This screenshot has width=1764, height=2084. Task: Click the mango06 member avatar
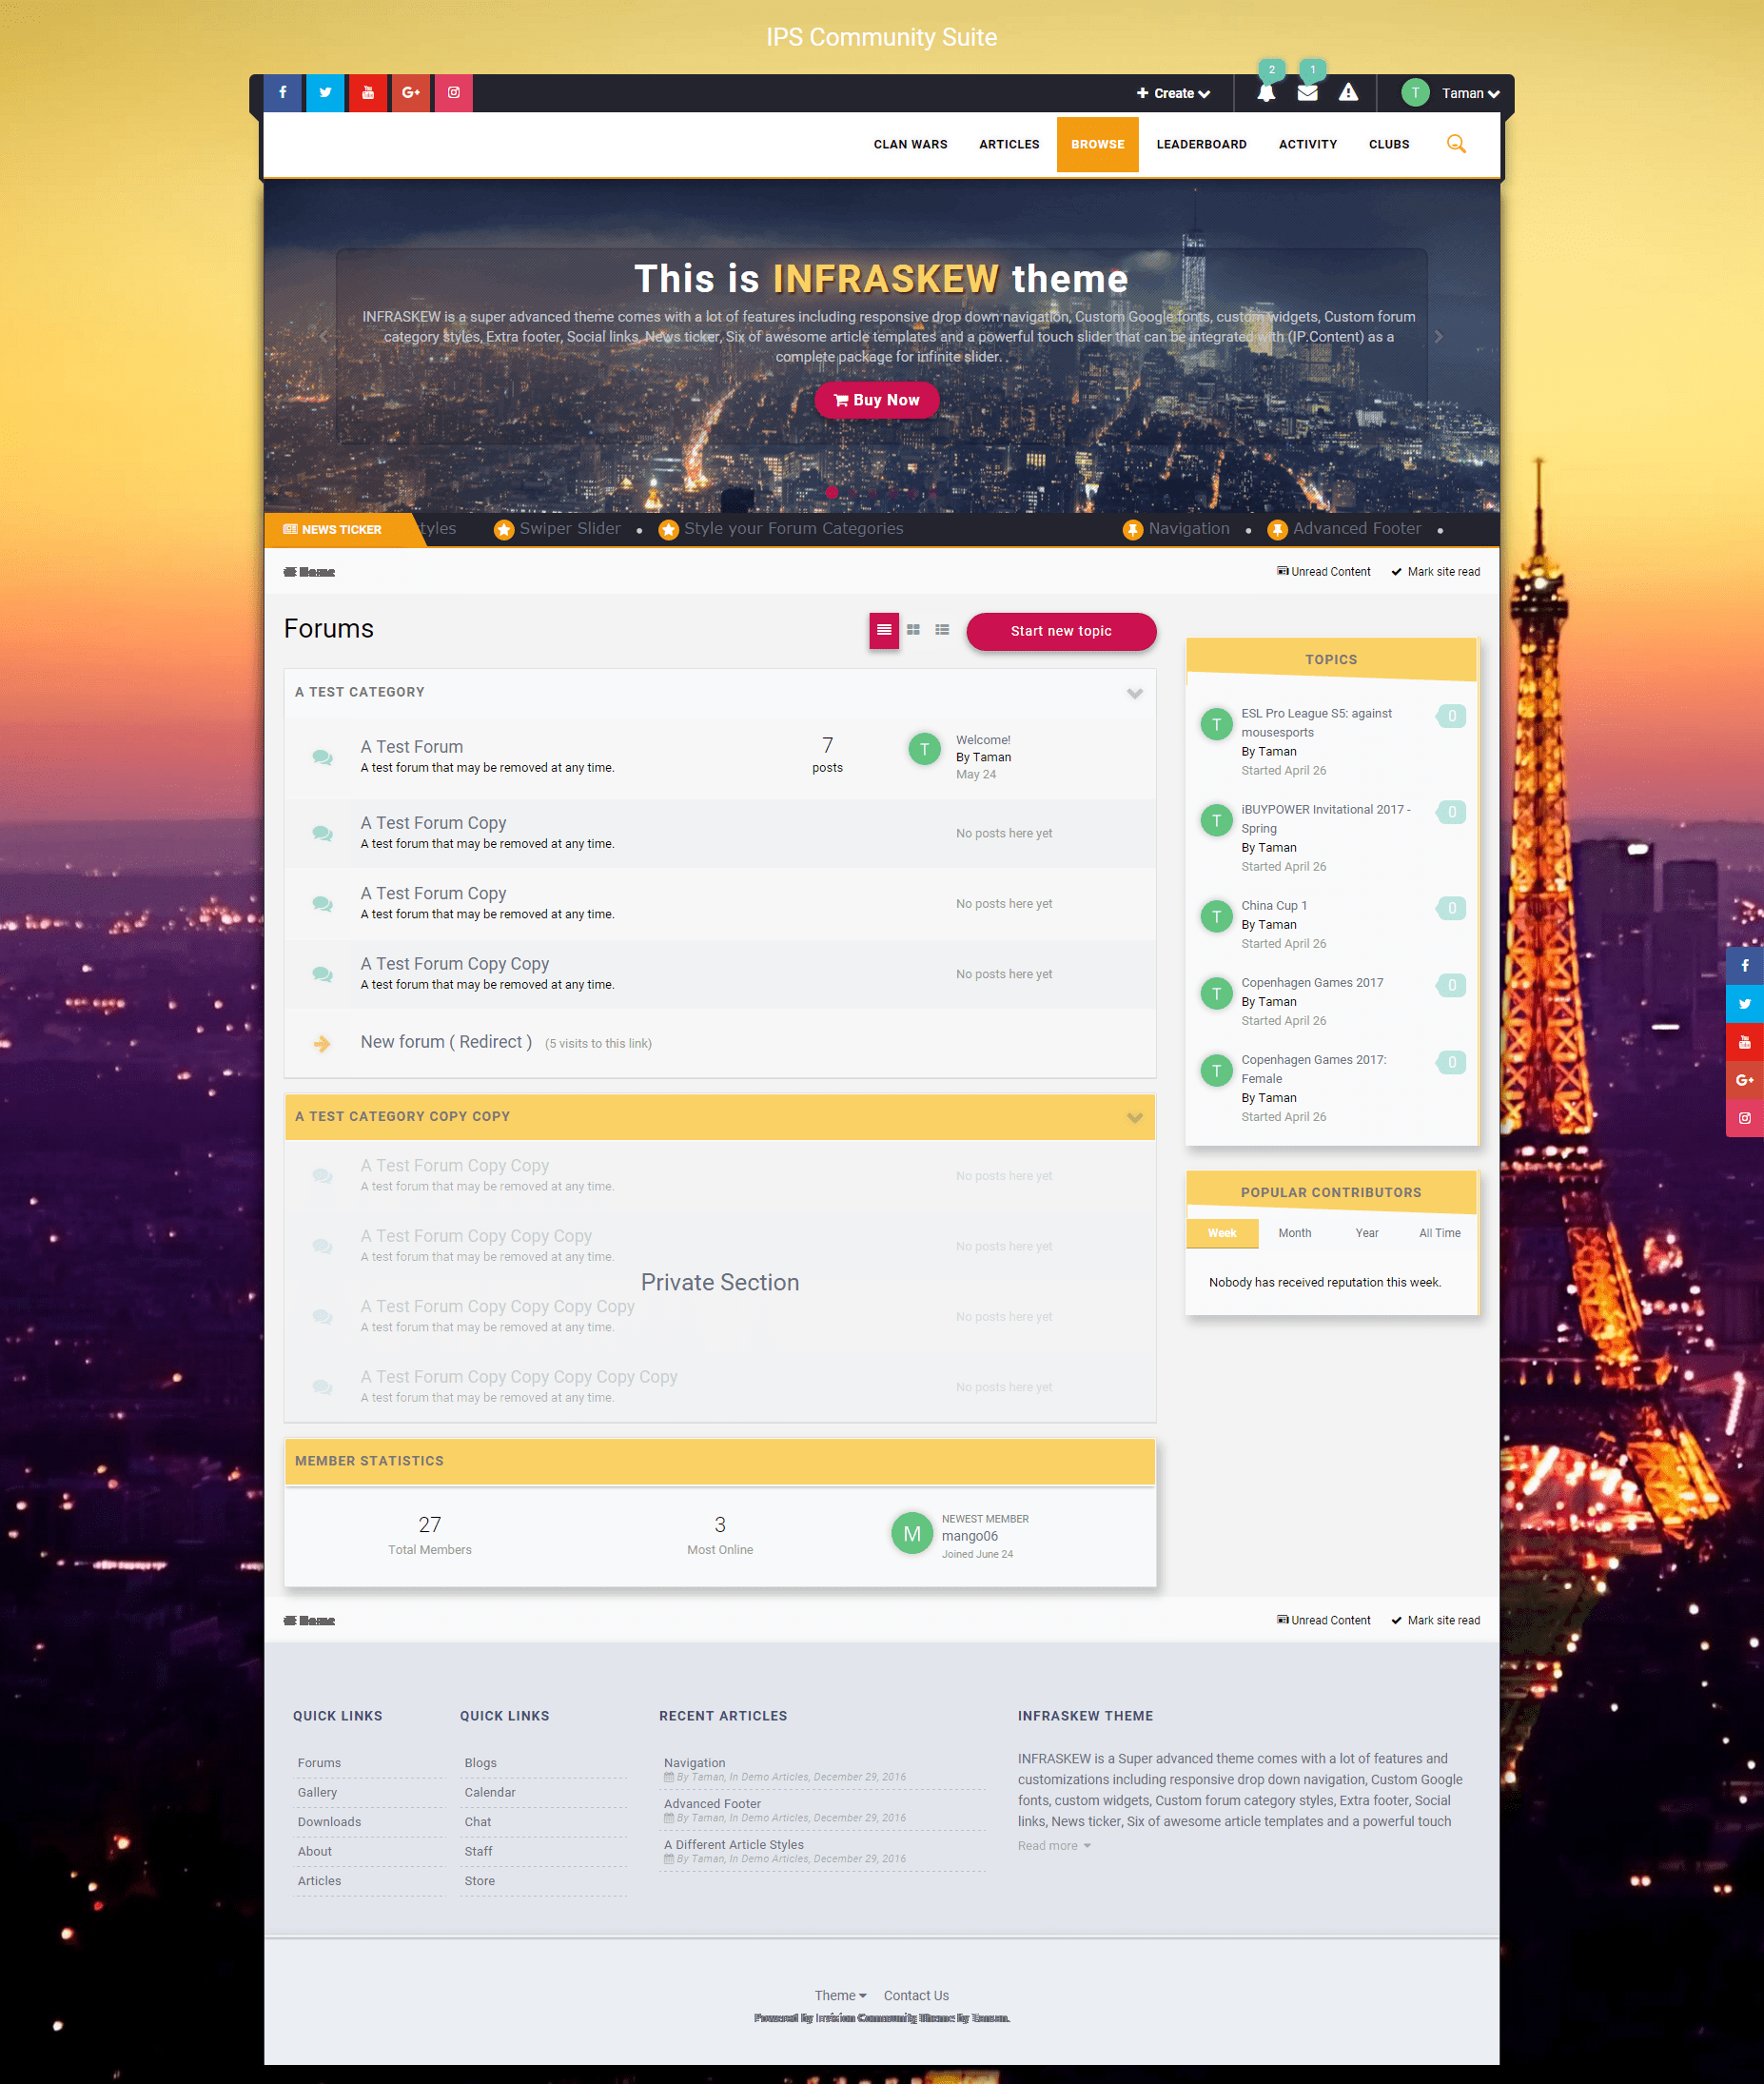point(912,1533)
